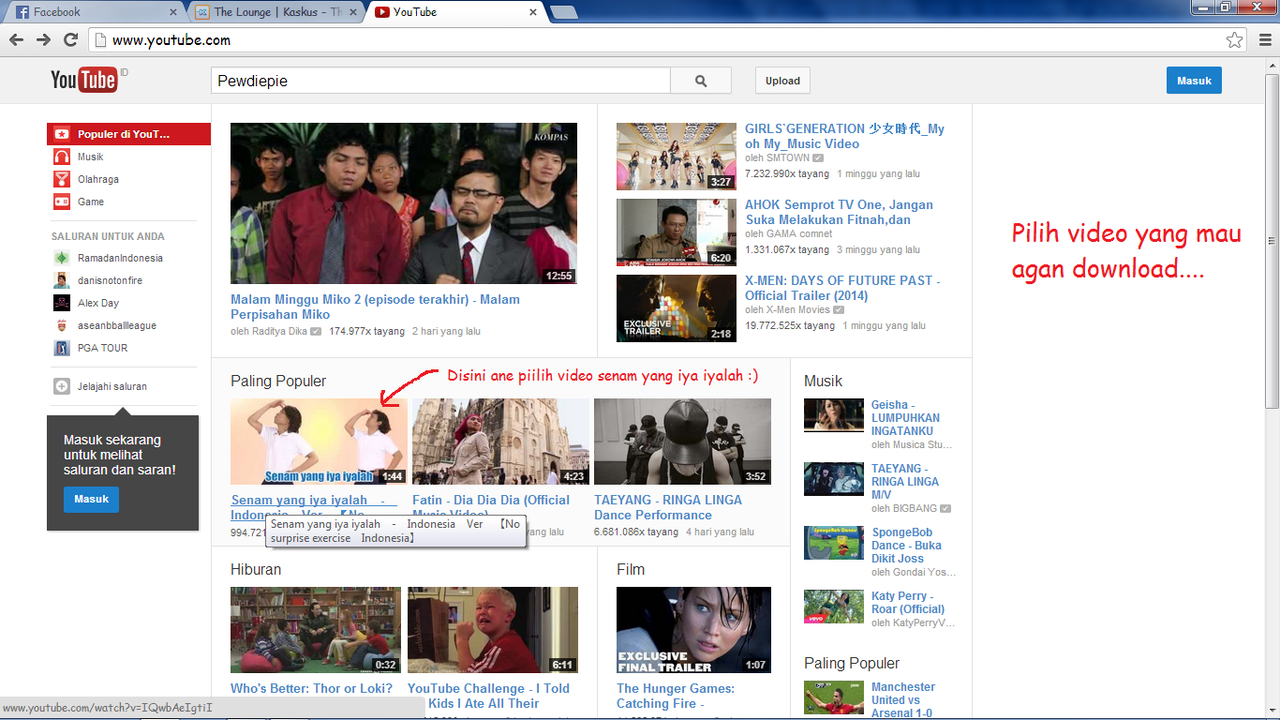This screenshot has width=1280, height=720.
Task: Click the Game sidebar icon
Action: (61, 202)
